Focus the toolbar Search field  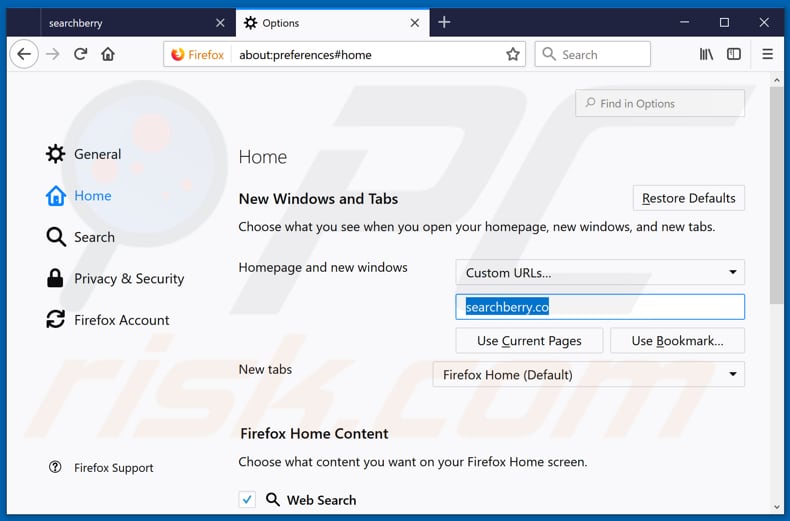tap(592, 54)
